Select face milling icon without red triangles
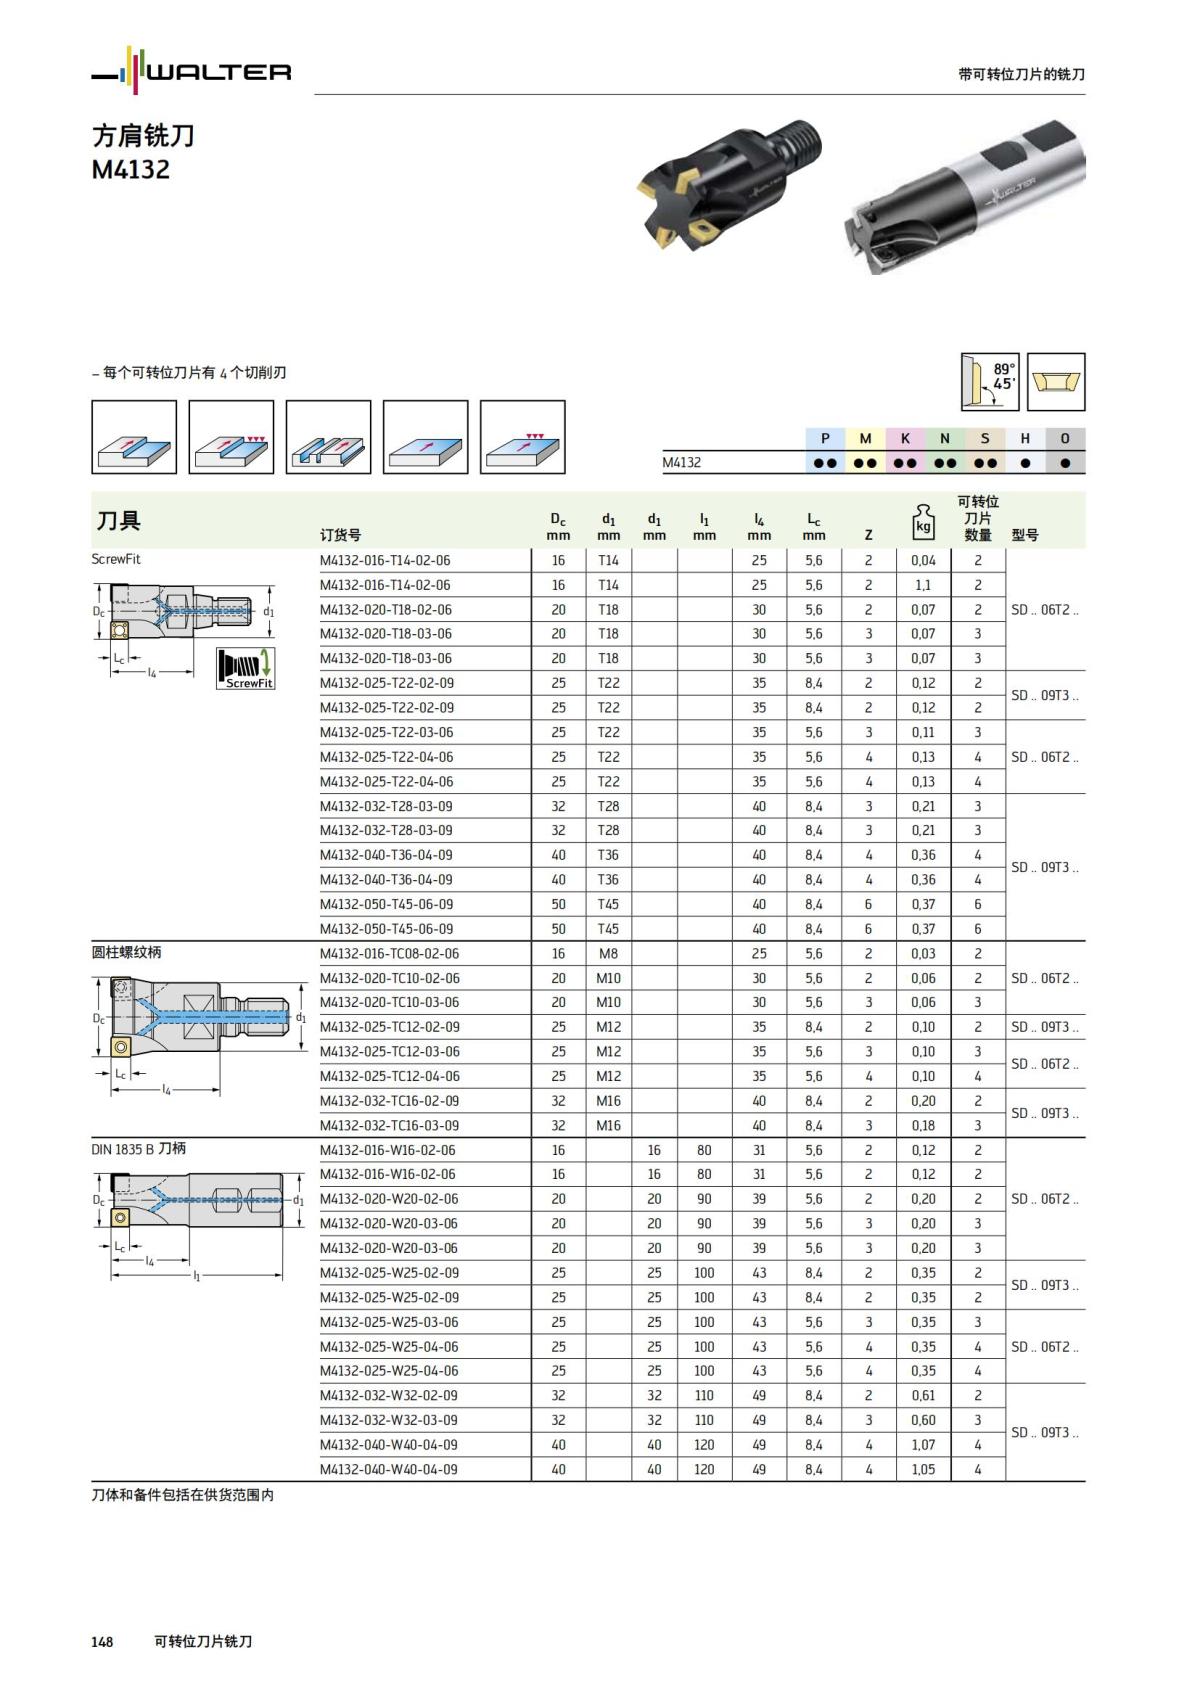 pyautogui.click(x=425, y=437)
